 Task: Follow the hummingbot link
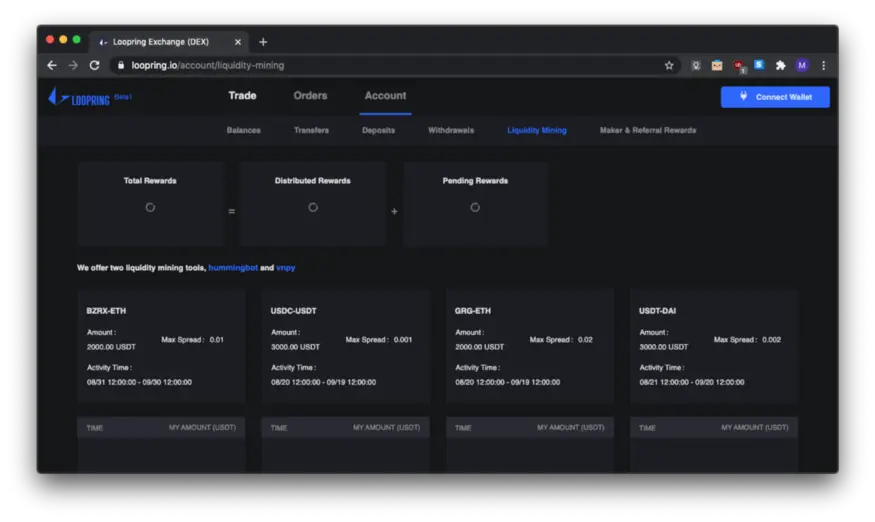pos(233,268)
